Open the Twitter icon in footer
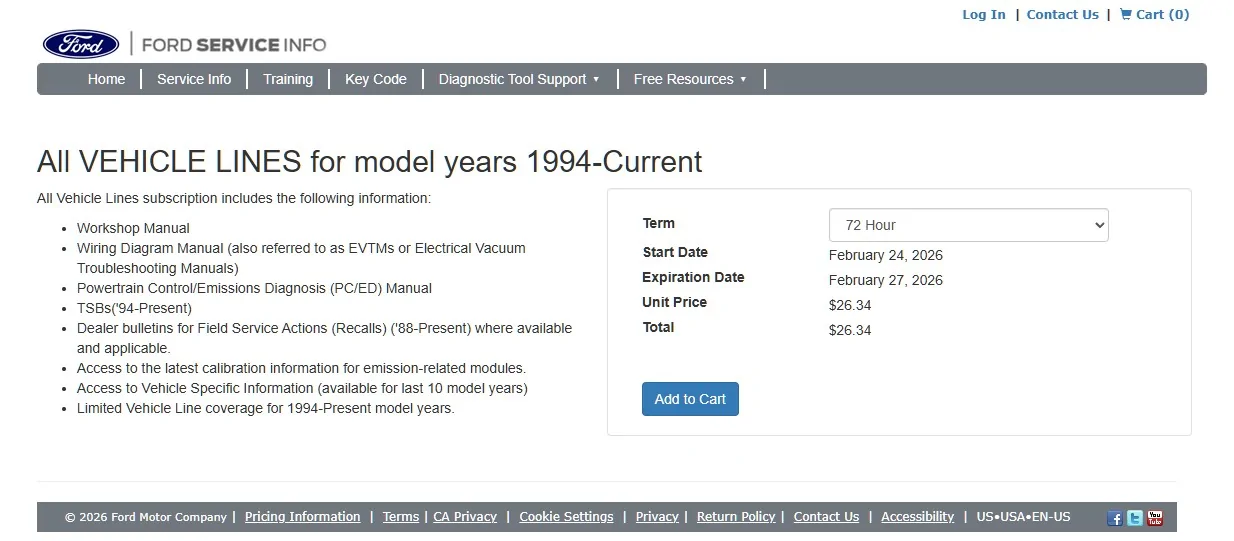This screenshot has height=541, width=1234. pyautogui.click(x=1135, y=518)
